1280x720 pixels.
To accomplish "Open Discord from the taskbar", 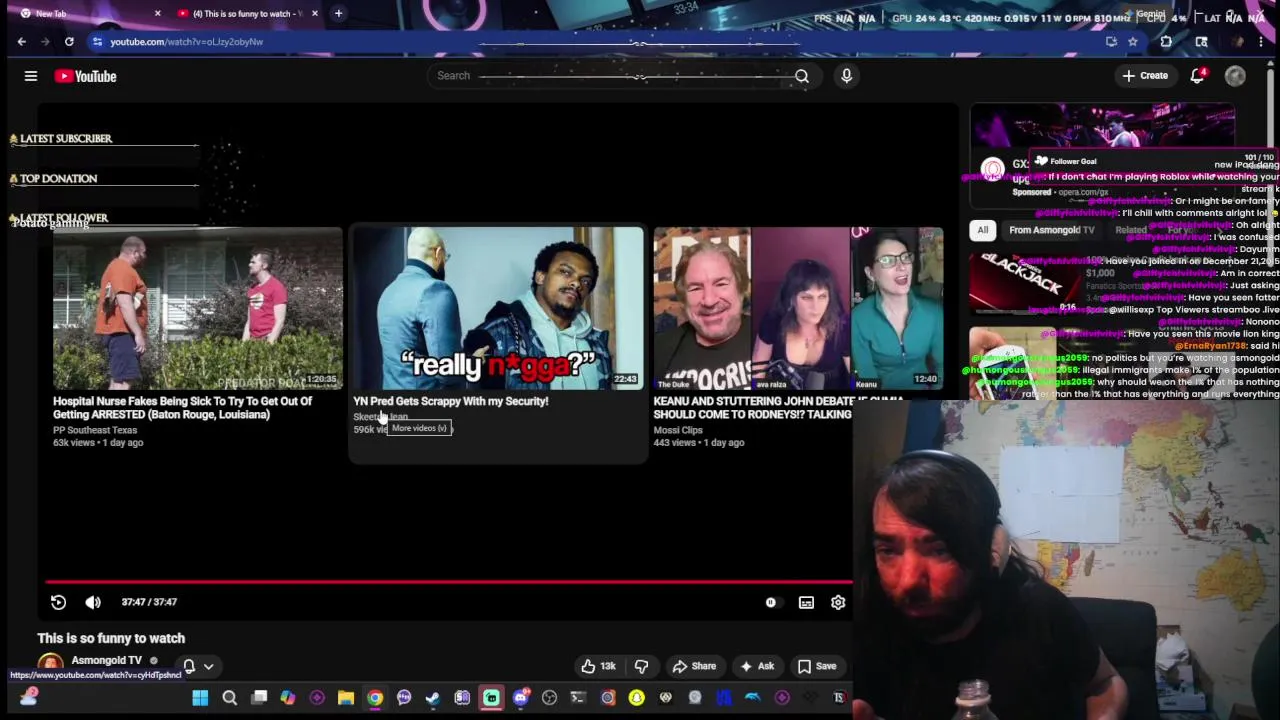I will coord(520,698).
